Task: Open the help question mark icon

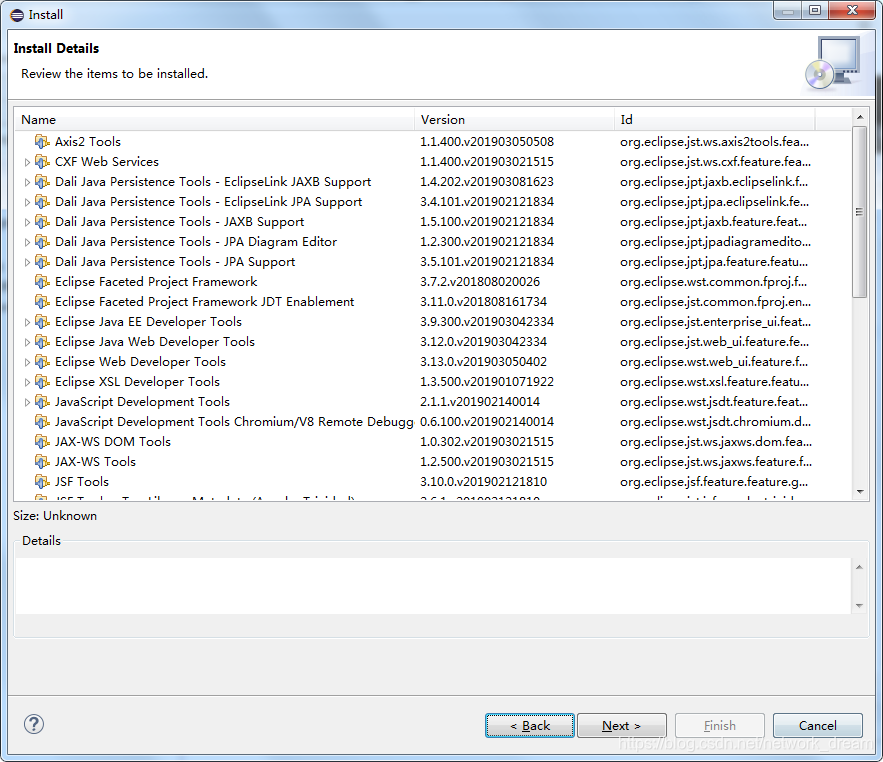Action: pyautogui.click(x=34, y=724)
